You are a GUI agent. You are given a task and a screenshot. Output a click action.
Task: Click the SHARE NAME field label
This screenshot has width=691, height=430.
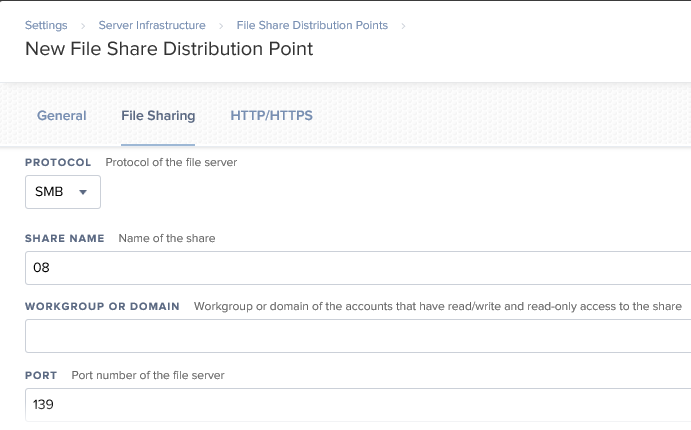65,238
